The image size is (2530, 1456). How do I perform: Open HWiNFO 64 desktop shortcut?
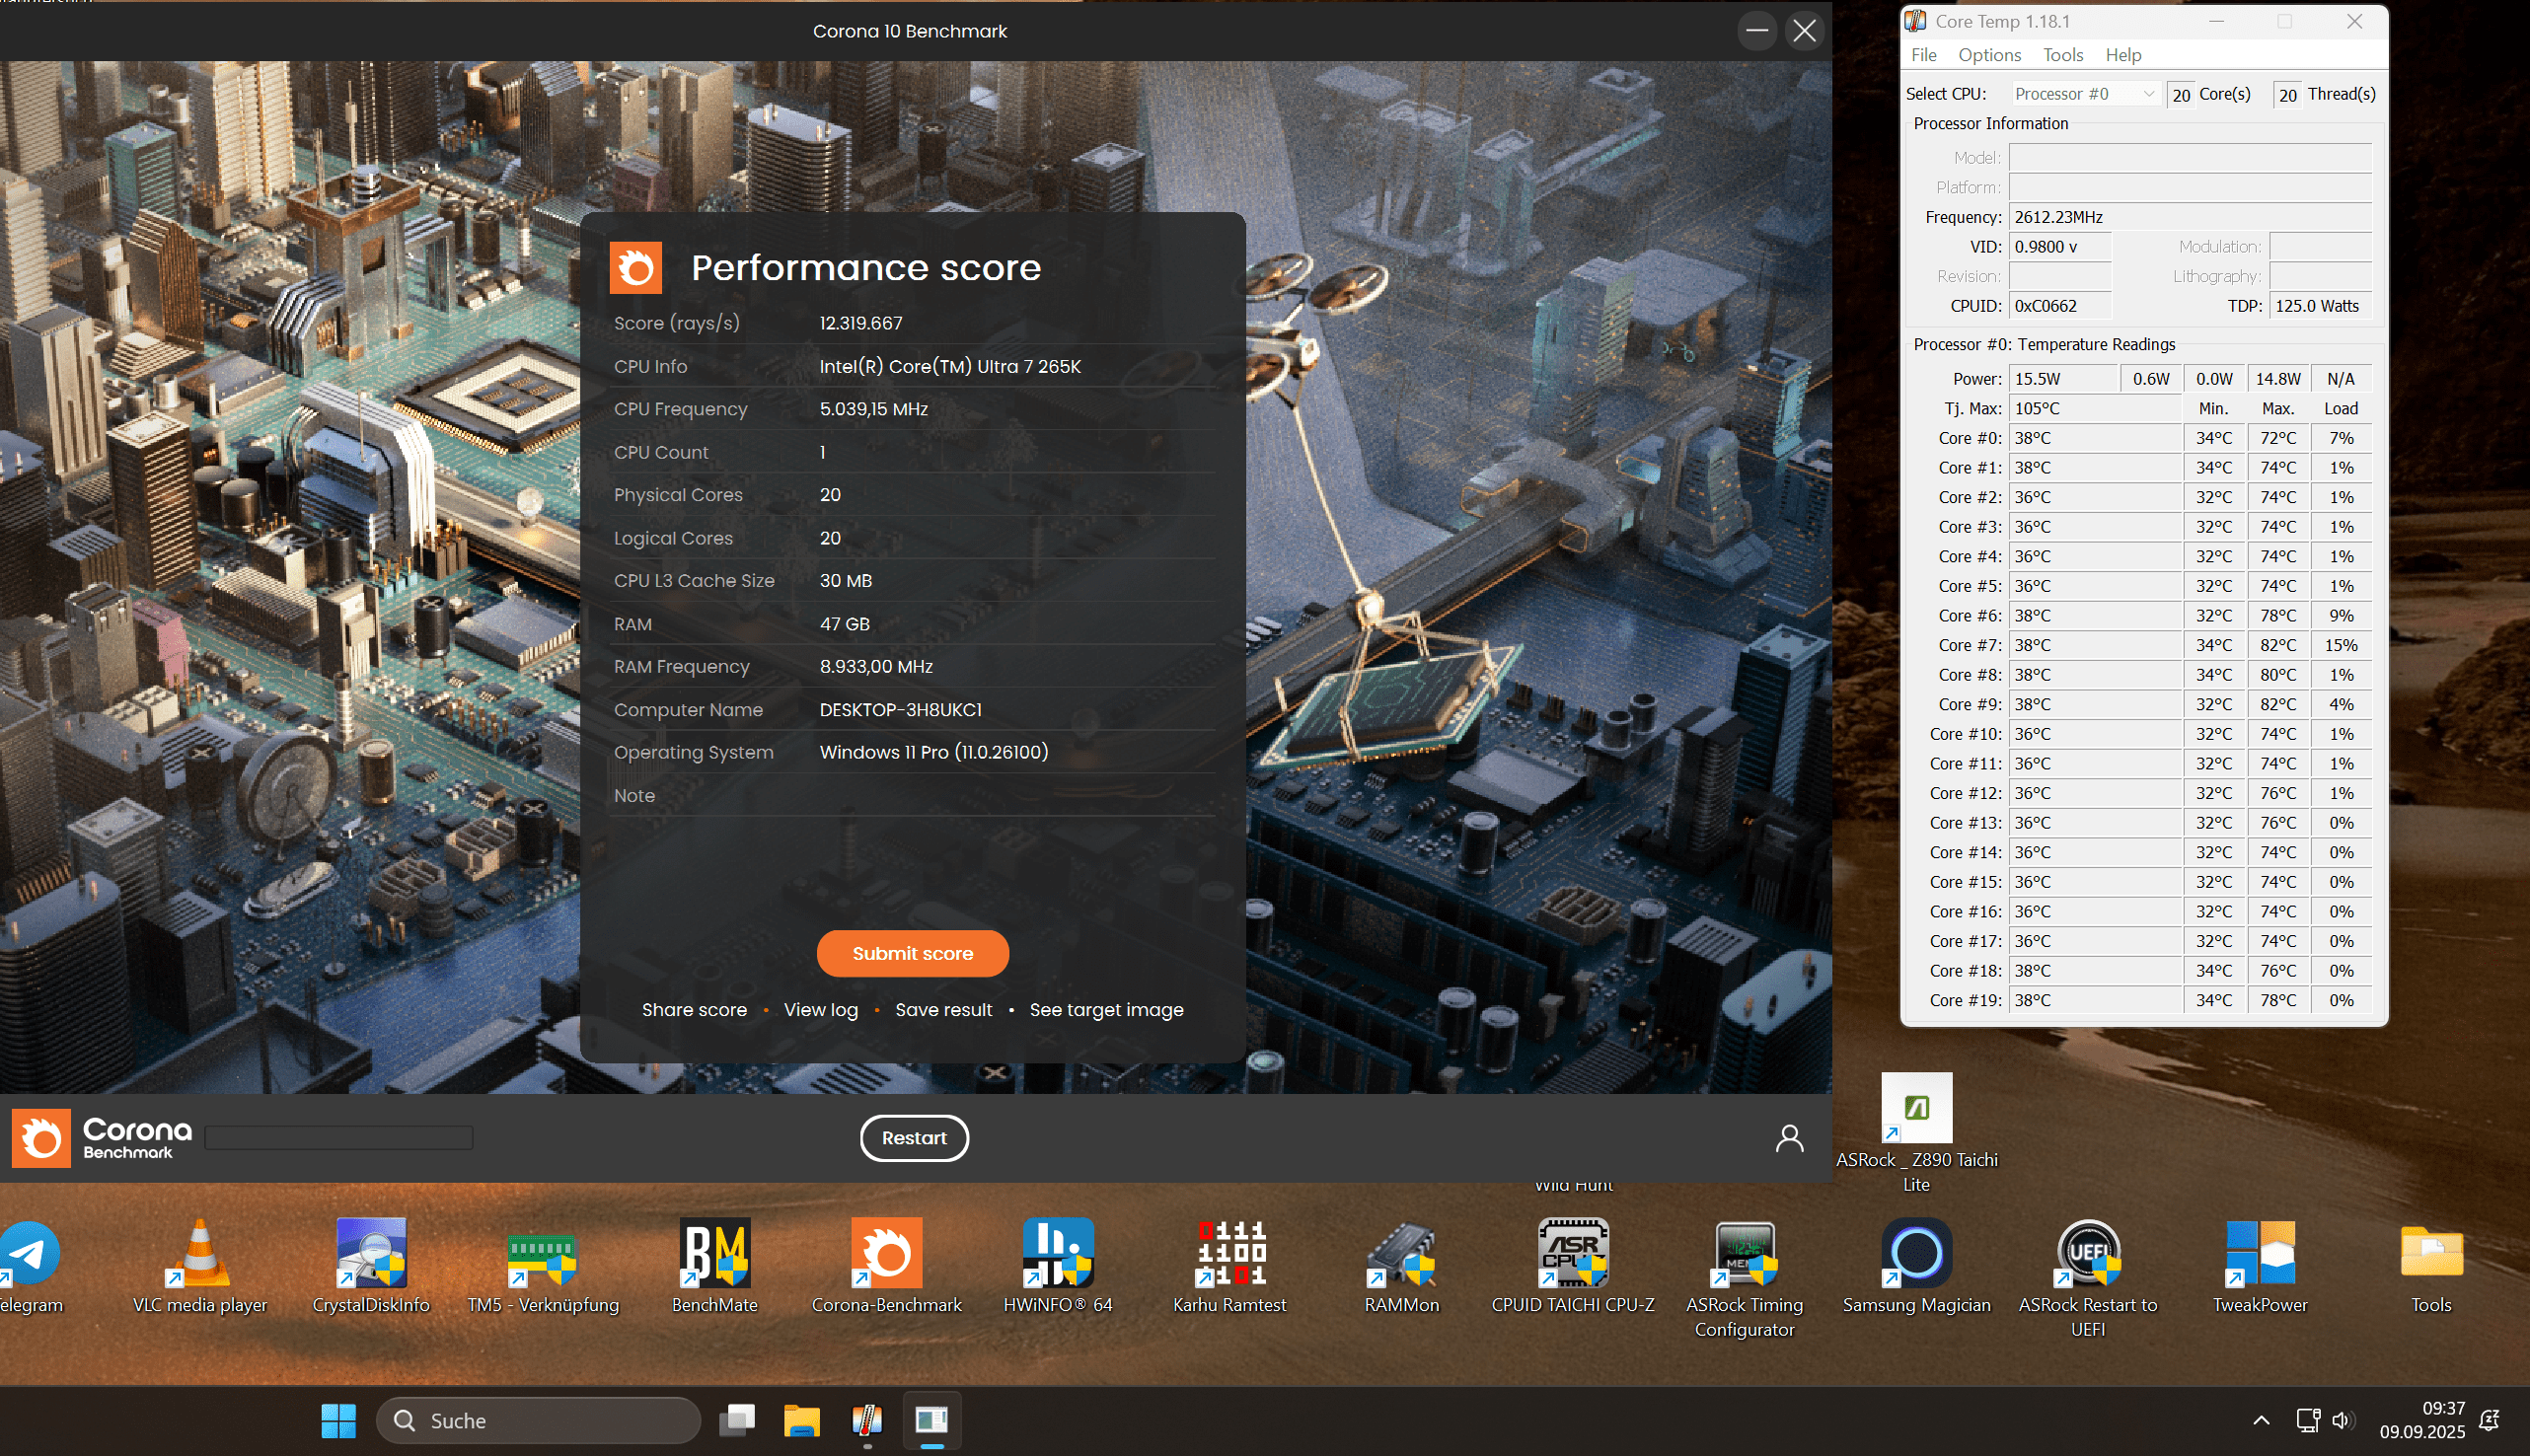[x=1057, y=1254]
